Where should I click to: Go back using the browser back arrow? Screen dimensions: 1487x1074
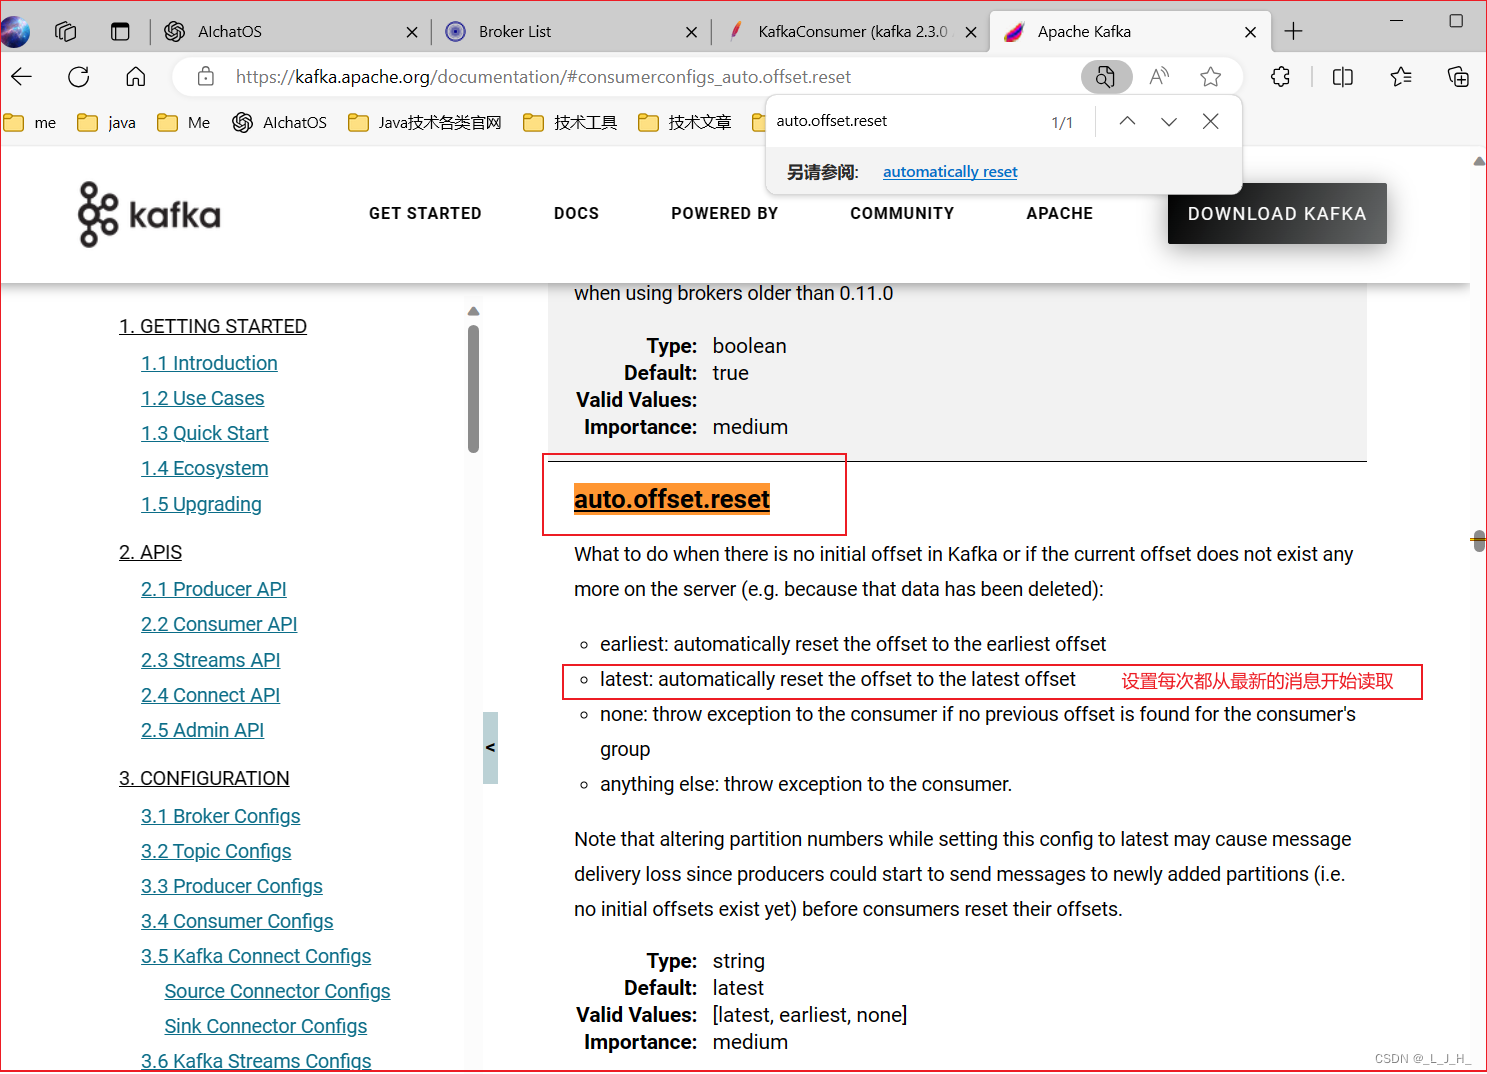pyautogui.click(x=22, y=77)
